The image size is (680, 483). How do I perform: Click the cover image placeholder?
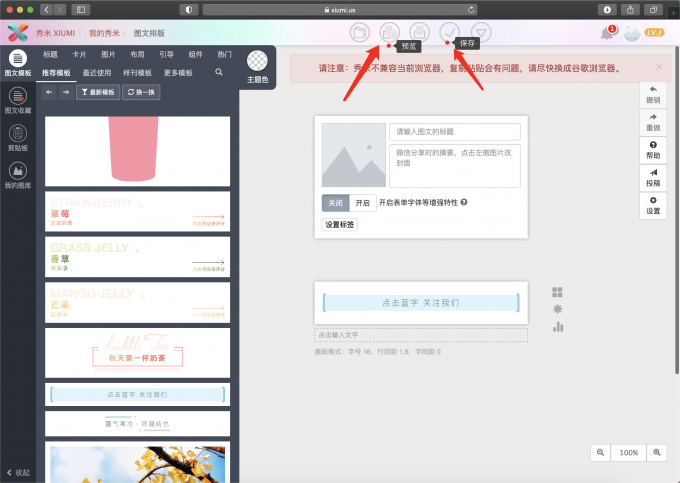[x=353, y=155]
